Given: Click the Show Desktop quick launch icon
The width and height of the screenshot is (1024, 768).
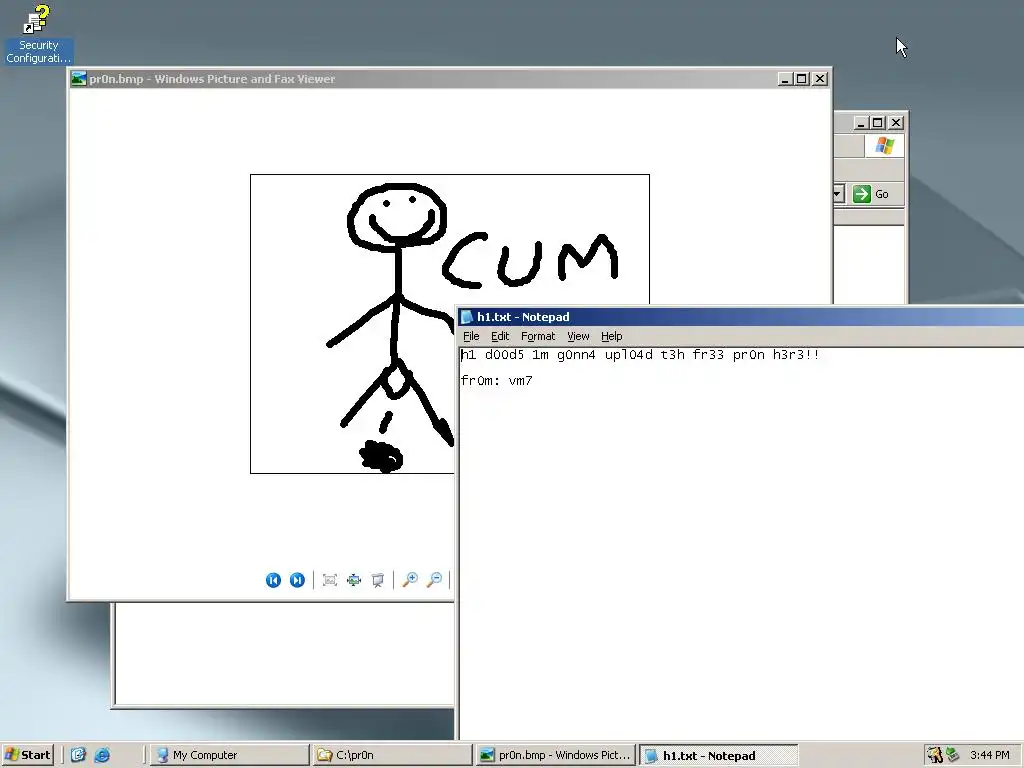Looking at the screenshot, I should [78, 755].
